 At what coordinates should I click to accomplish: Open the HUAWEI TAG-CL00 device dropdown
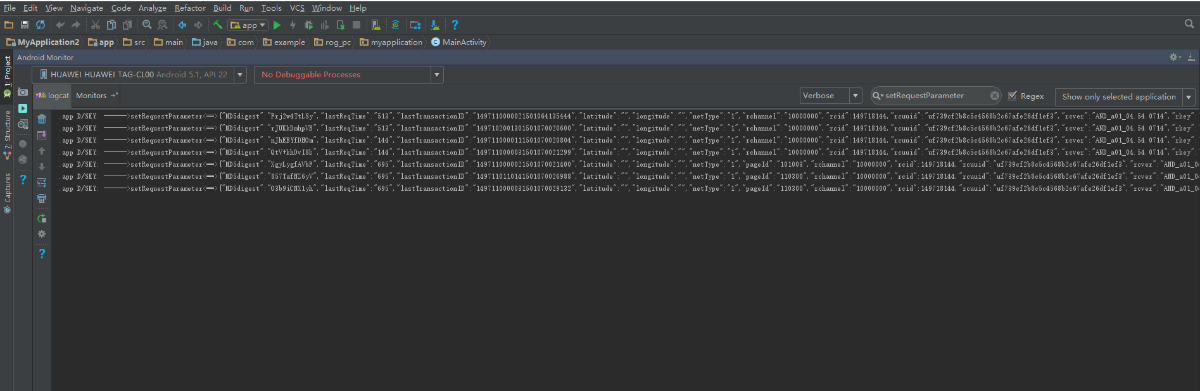click(139, 74)
